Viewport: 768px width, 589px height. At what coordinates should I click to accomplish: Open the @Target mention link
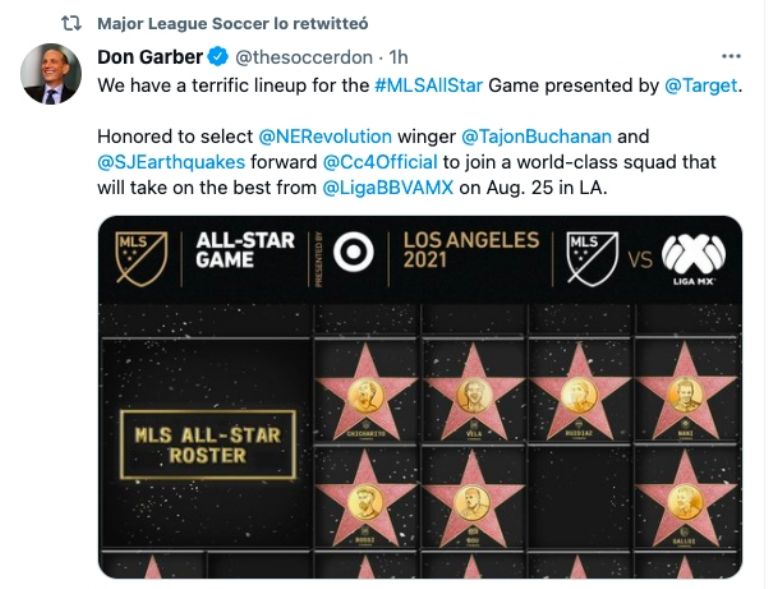[x=702, y=86]
